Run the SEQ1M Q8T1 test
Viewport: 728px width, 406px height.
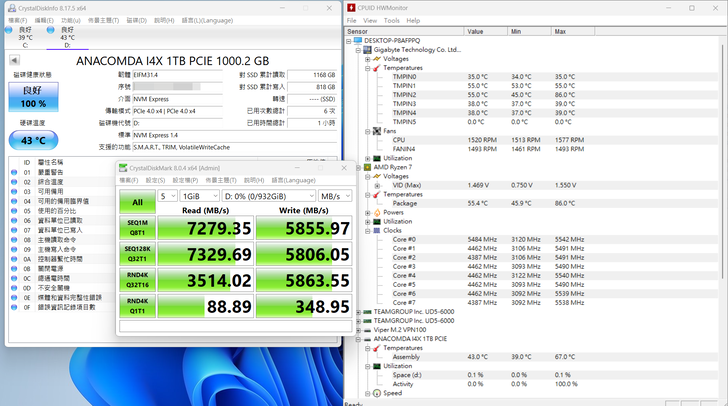pyautogui.click(x=137, y=229)
